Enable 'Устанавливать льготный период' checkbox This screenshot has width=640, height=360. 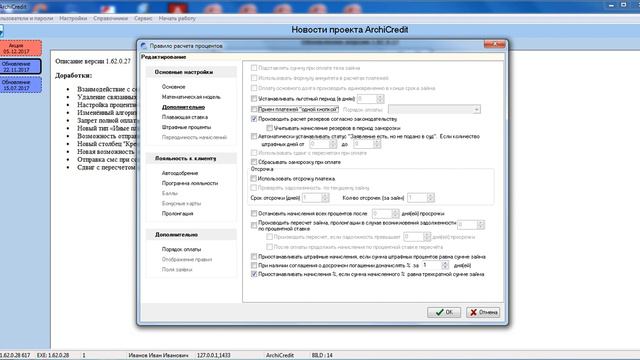pos(254,99)
